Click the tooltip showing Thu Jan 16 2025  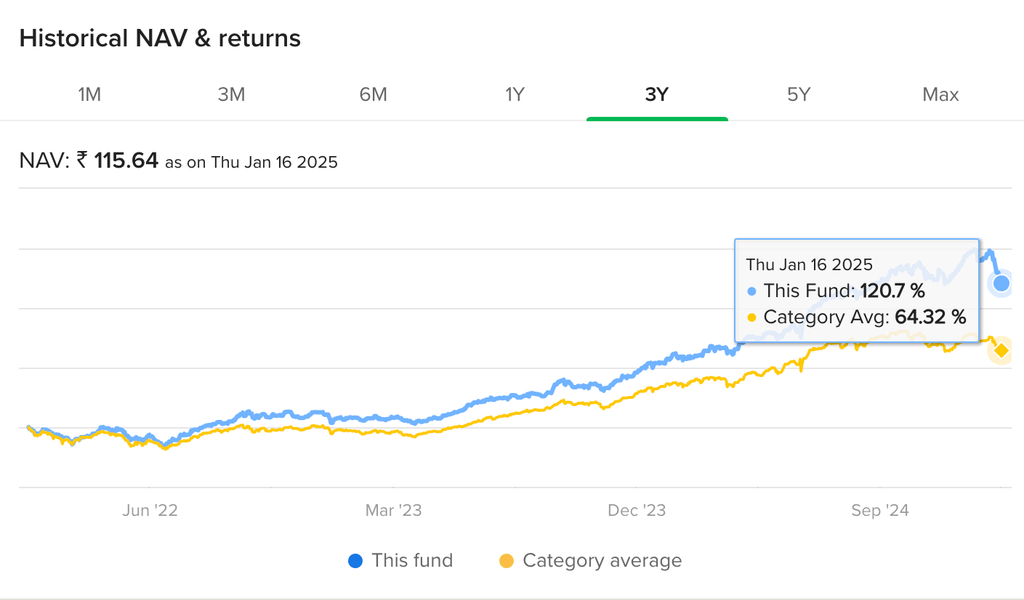pyautogui.click(x=857, y=290)
